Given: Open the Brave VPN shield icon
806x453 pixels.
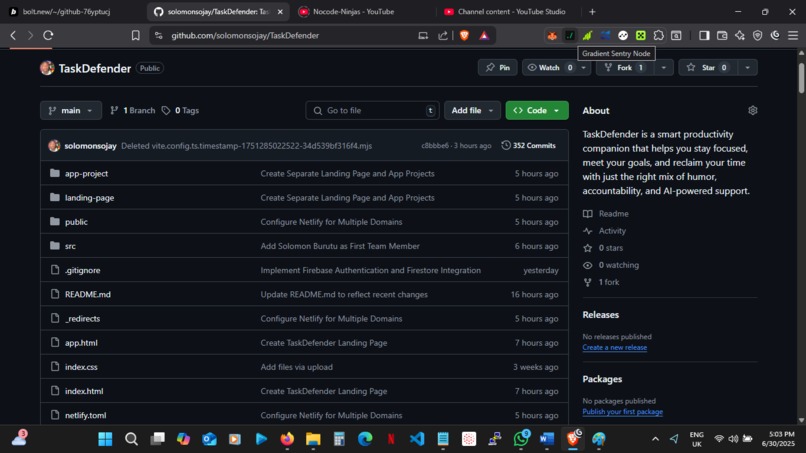Looking at the screenshot, I should click(758, 35).
